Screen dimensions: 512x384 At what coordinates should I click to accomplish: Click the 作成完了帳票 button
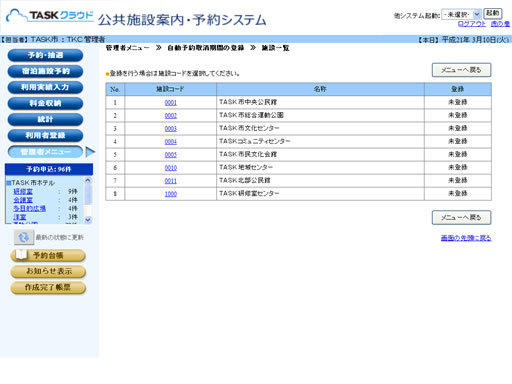[48, 287]
